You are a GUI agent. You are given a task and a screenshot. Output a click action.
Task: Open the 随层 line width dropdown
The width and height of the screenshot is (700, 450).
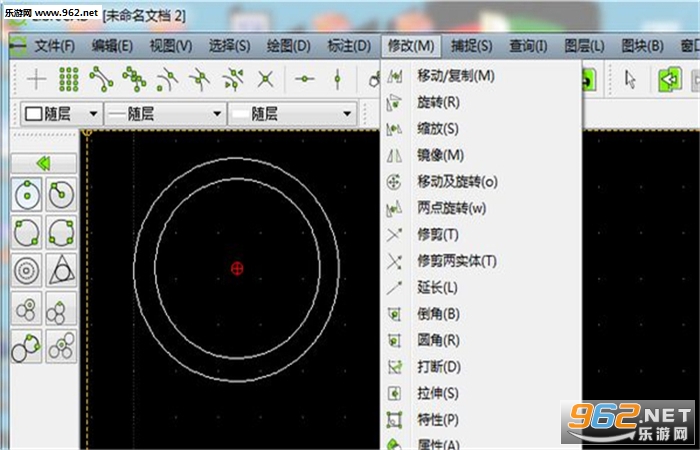point(165,114)
